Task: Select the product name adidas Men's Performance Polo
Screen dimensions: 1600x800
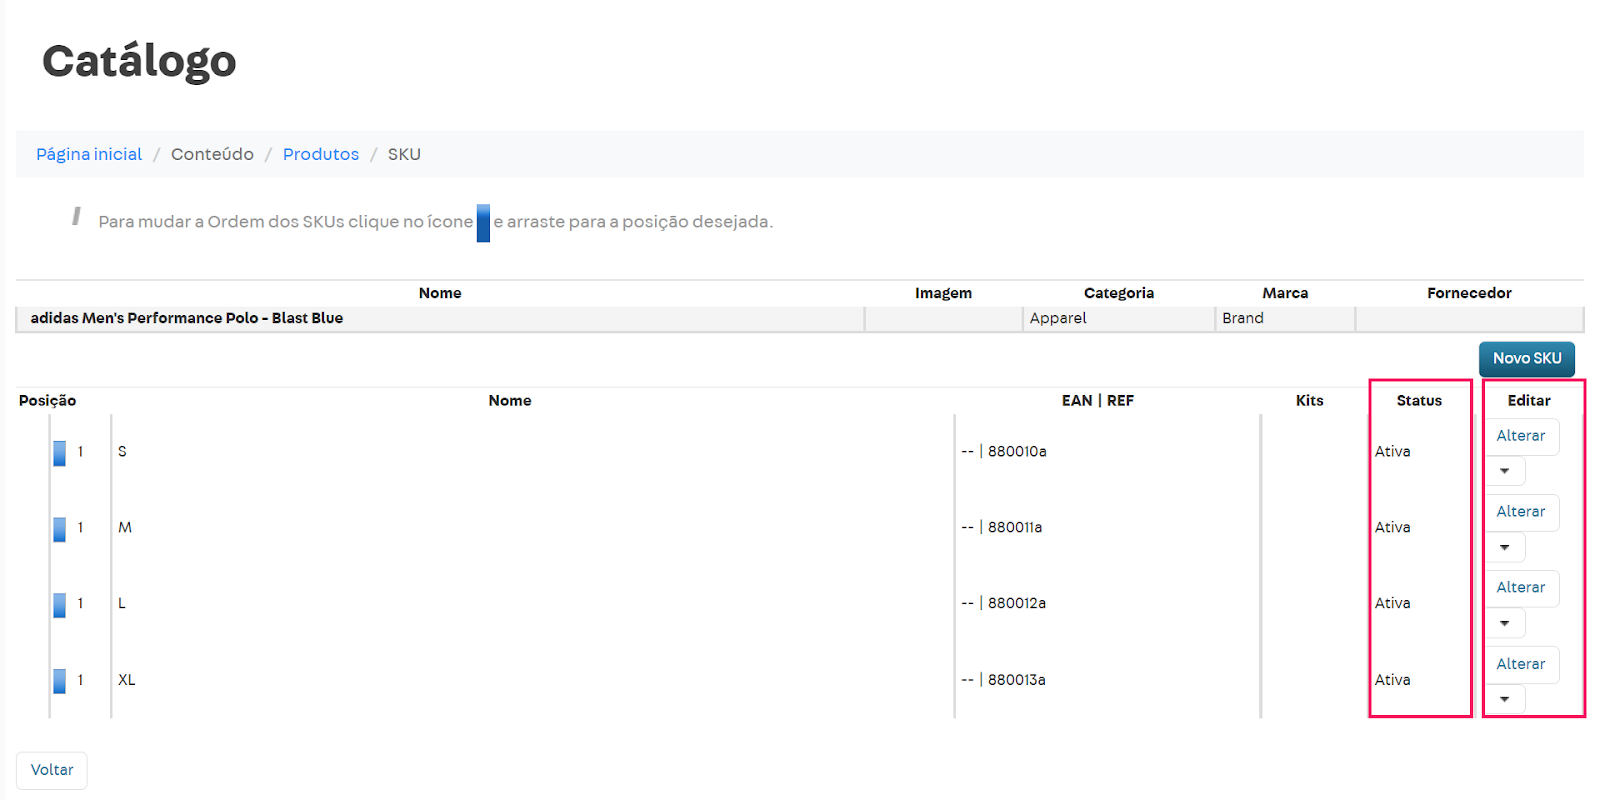Action: pyautogui.click(x=187, y=318)
